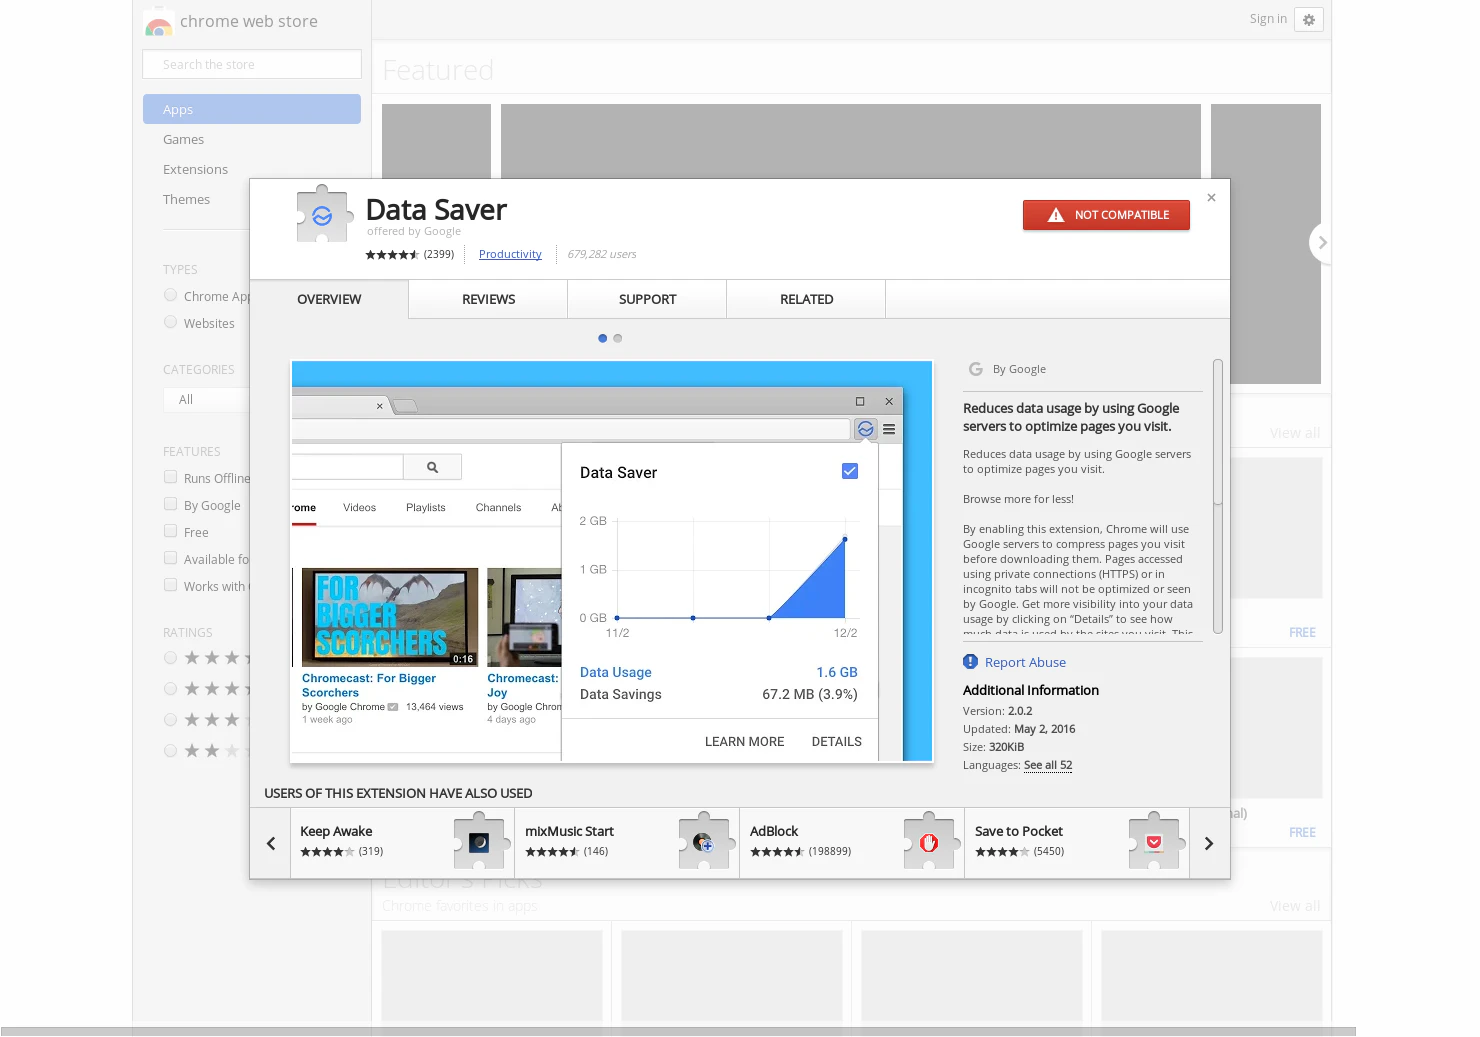Click the View all link beside Editor's Picks

coord(1294,906)
